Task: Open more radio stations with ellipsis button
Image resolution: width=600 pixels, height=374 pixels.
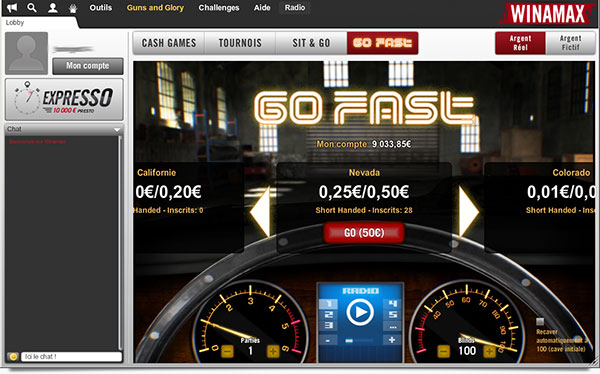Action: pyautogui.click(x=392, y=327)
